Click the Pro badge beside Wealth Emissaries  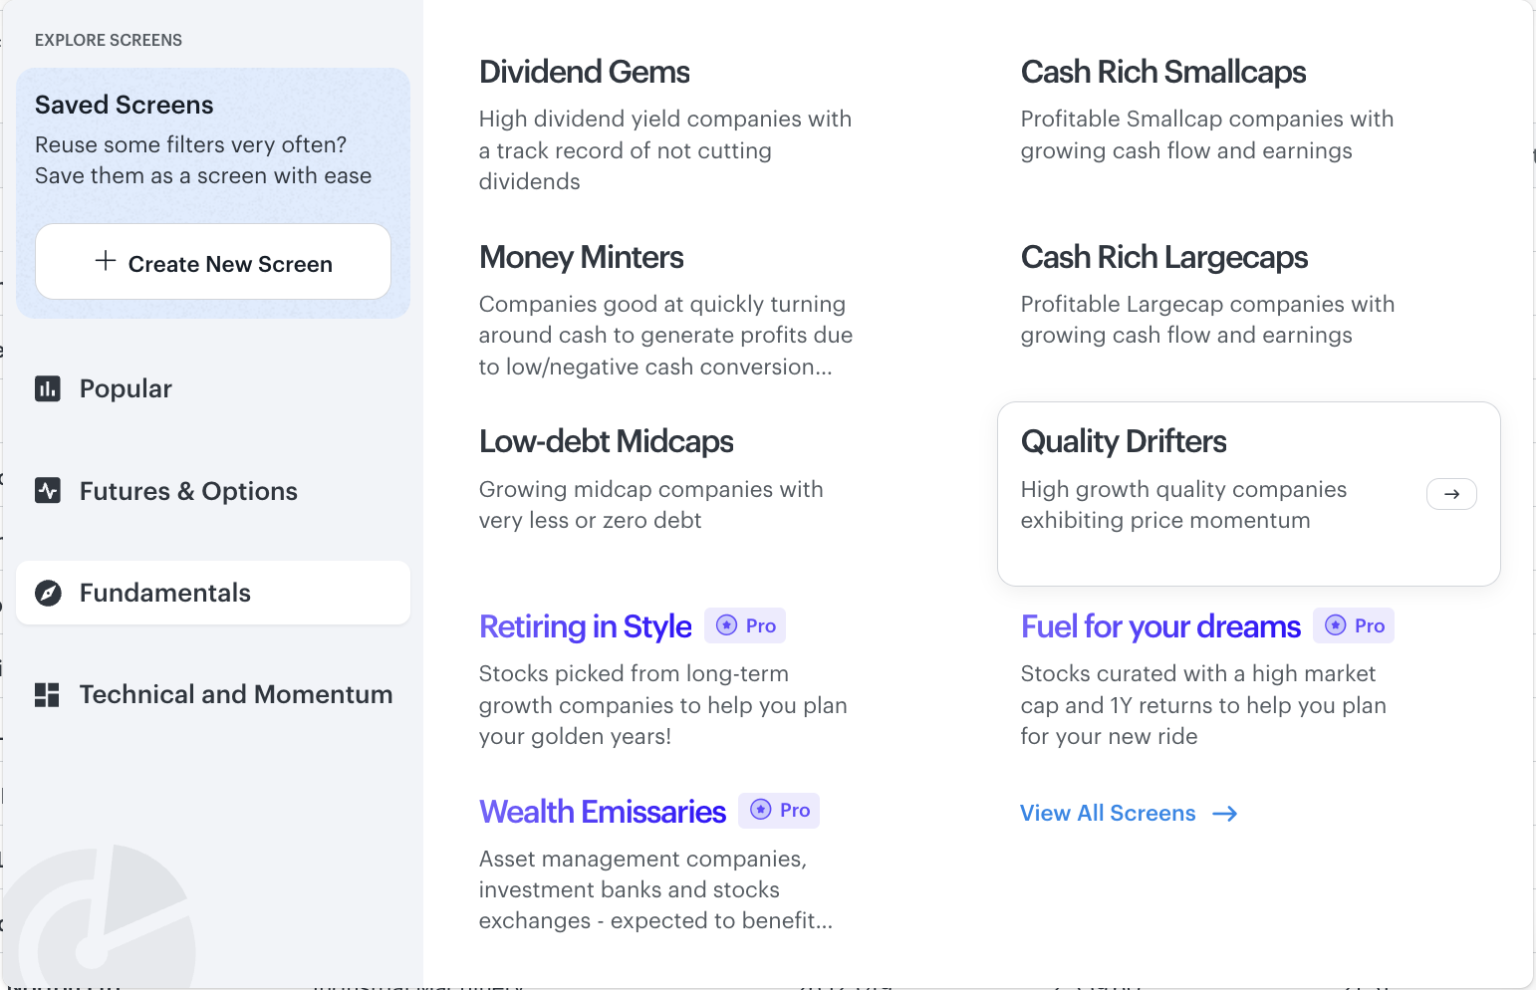click(x=780, y=810)
